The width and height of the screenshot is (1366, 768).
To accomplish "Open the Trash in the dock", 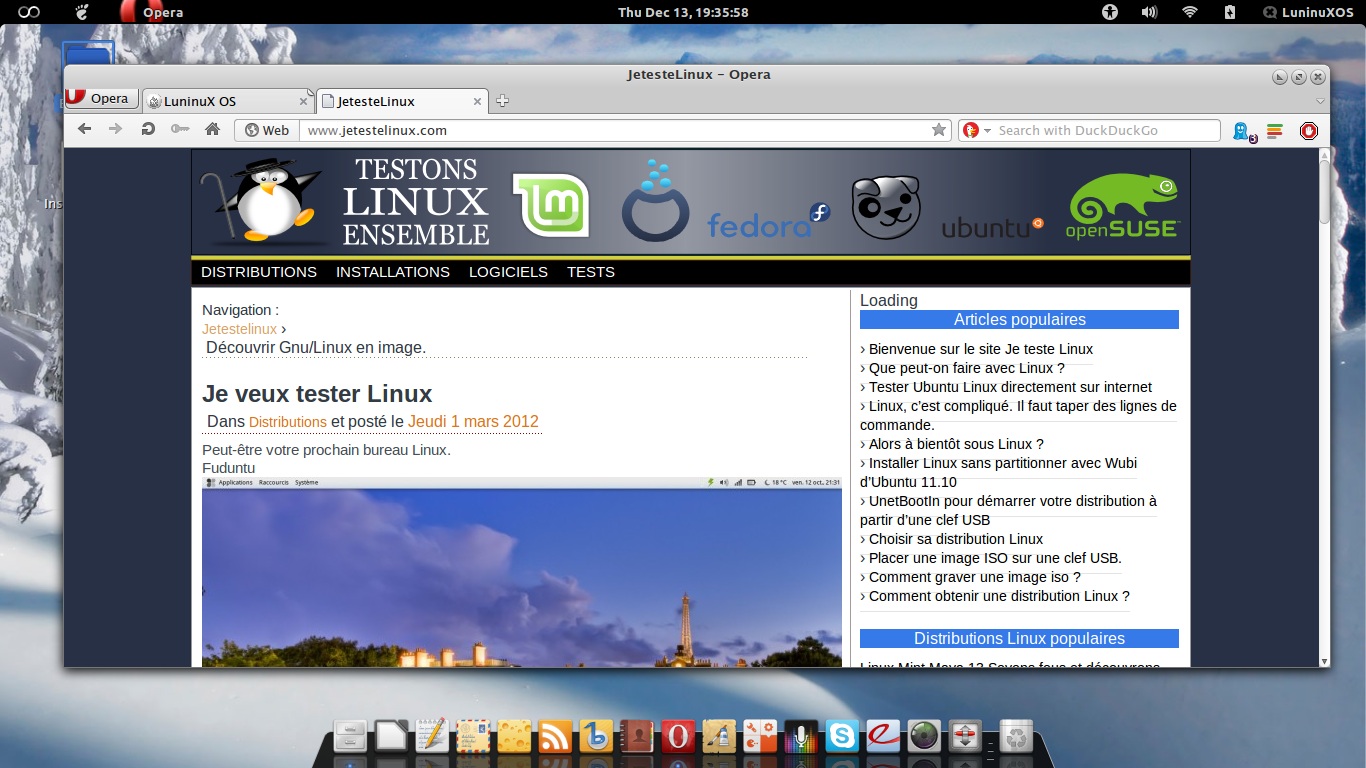I will click(1016, 737).
